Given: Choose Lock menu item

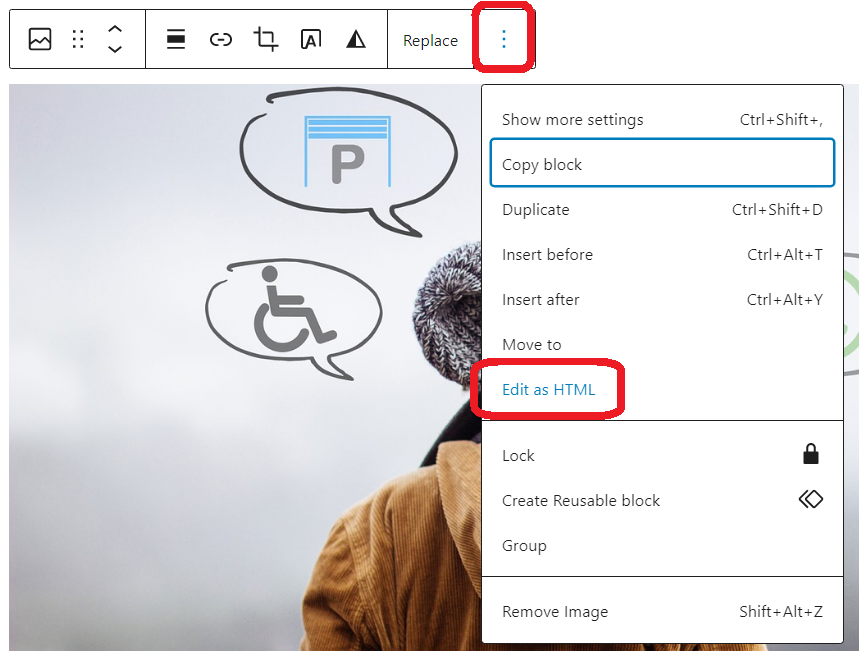Looking at the screenshot, I should tap(662, 455).
